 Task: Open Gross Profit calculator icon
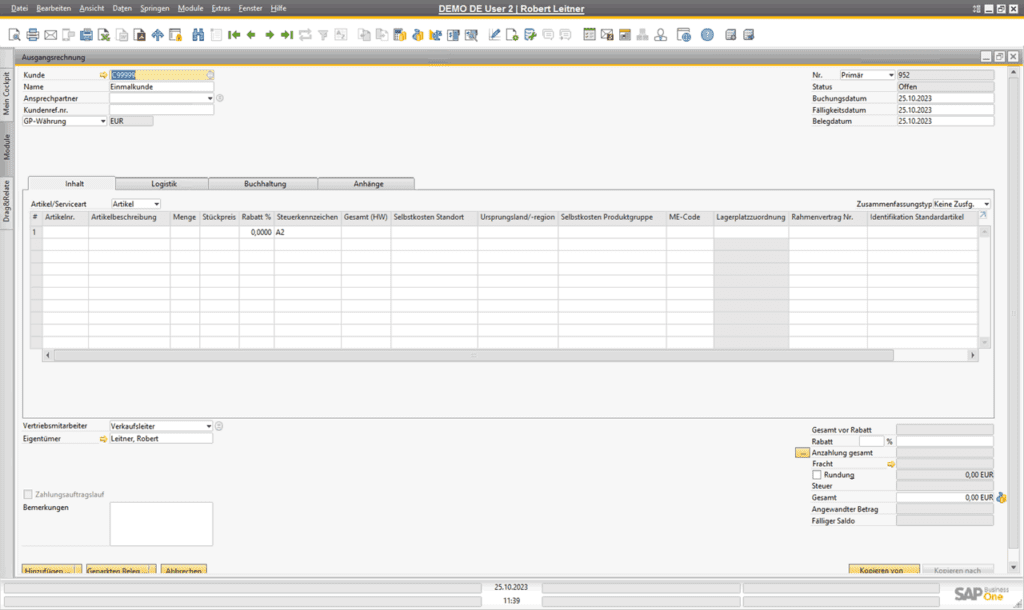[x=400, y=35]
